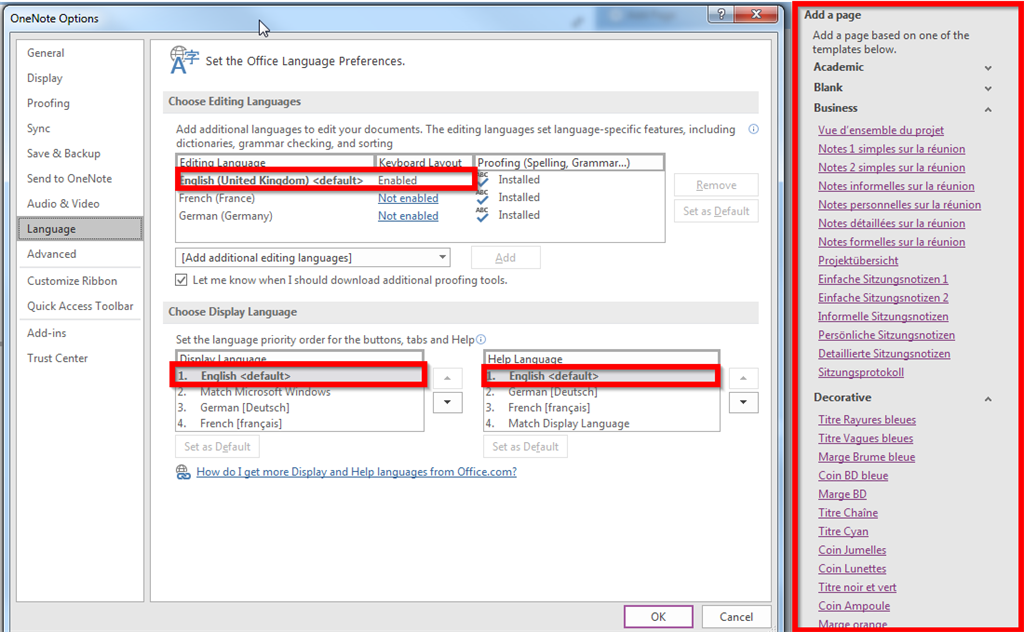Open 'Vue d'ensemble du projet' template
The width and height of the screenshot is (1024, 632).
881,130
